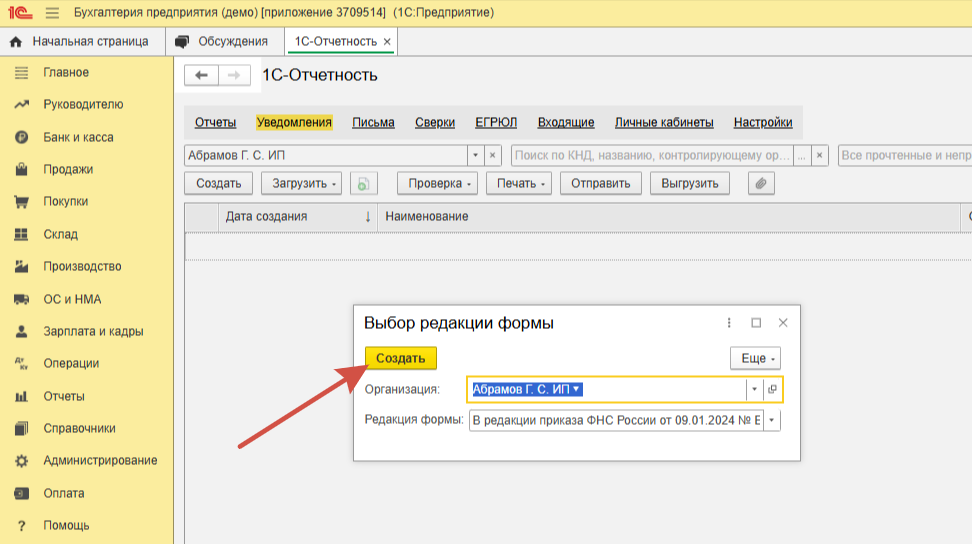Sort by Дата создания column header
972x544 pixels.
tap(298, 217)
